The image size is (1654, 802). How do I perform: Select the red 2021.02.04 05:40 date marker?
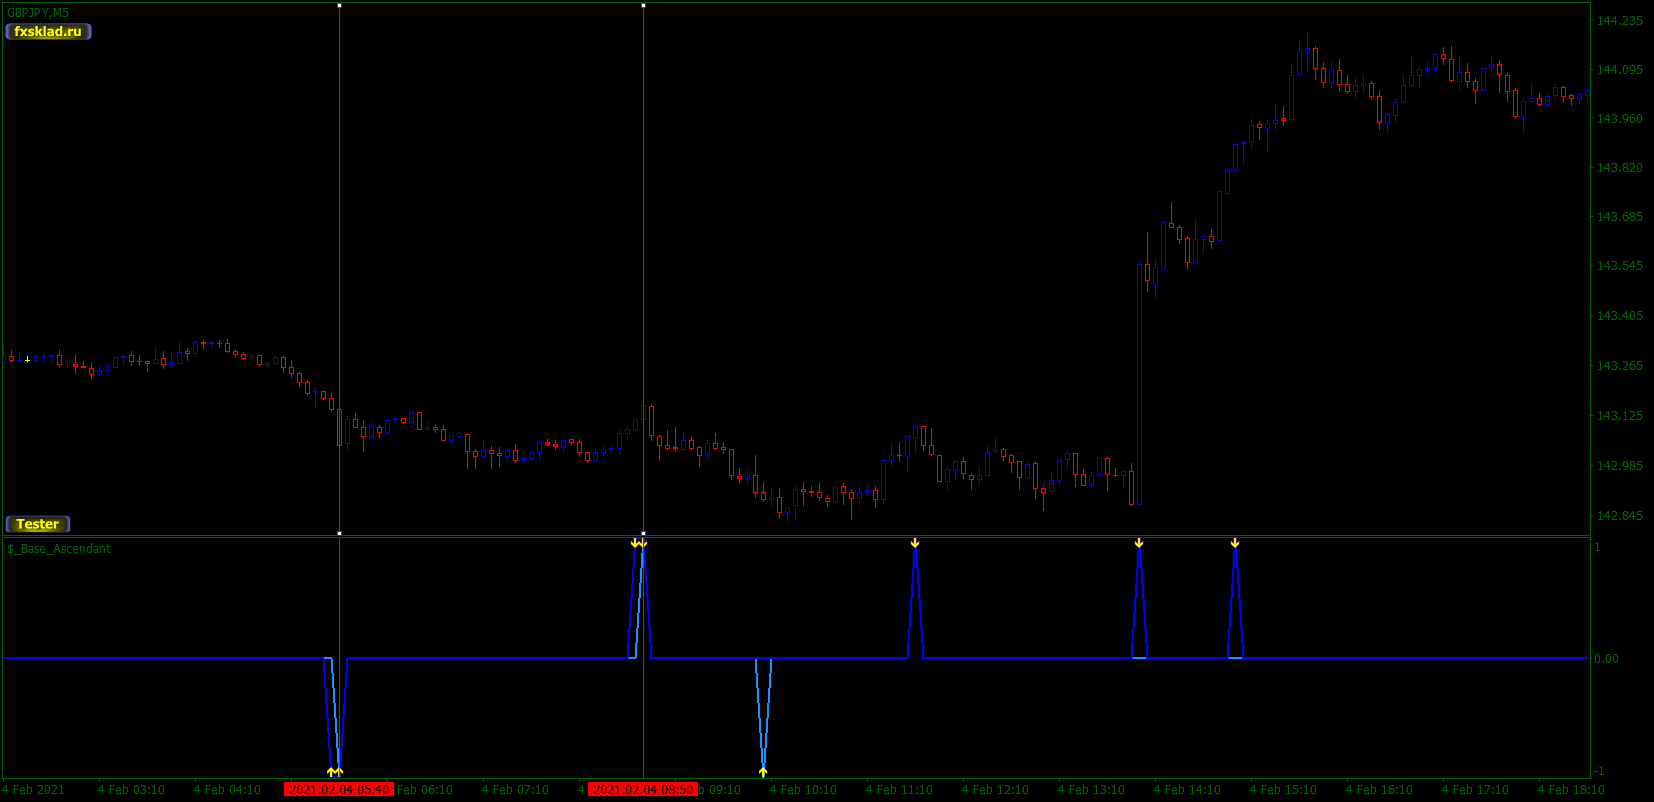click(x=339, y=790)
